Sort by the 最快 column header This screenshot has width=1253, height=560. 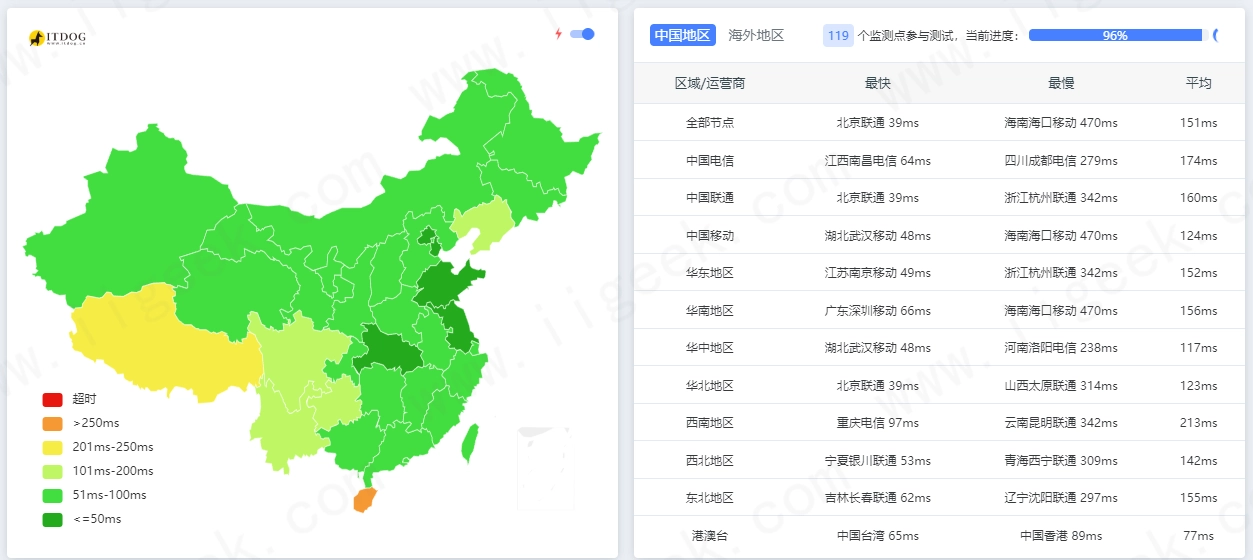coord(877,83)
